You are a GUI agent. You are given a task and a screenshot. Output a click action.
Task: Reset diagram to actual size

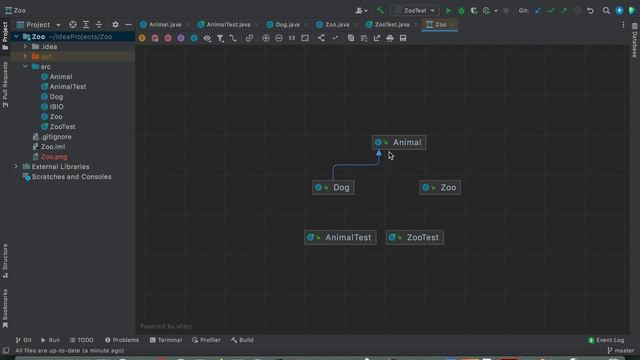pos(292,38)
